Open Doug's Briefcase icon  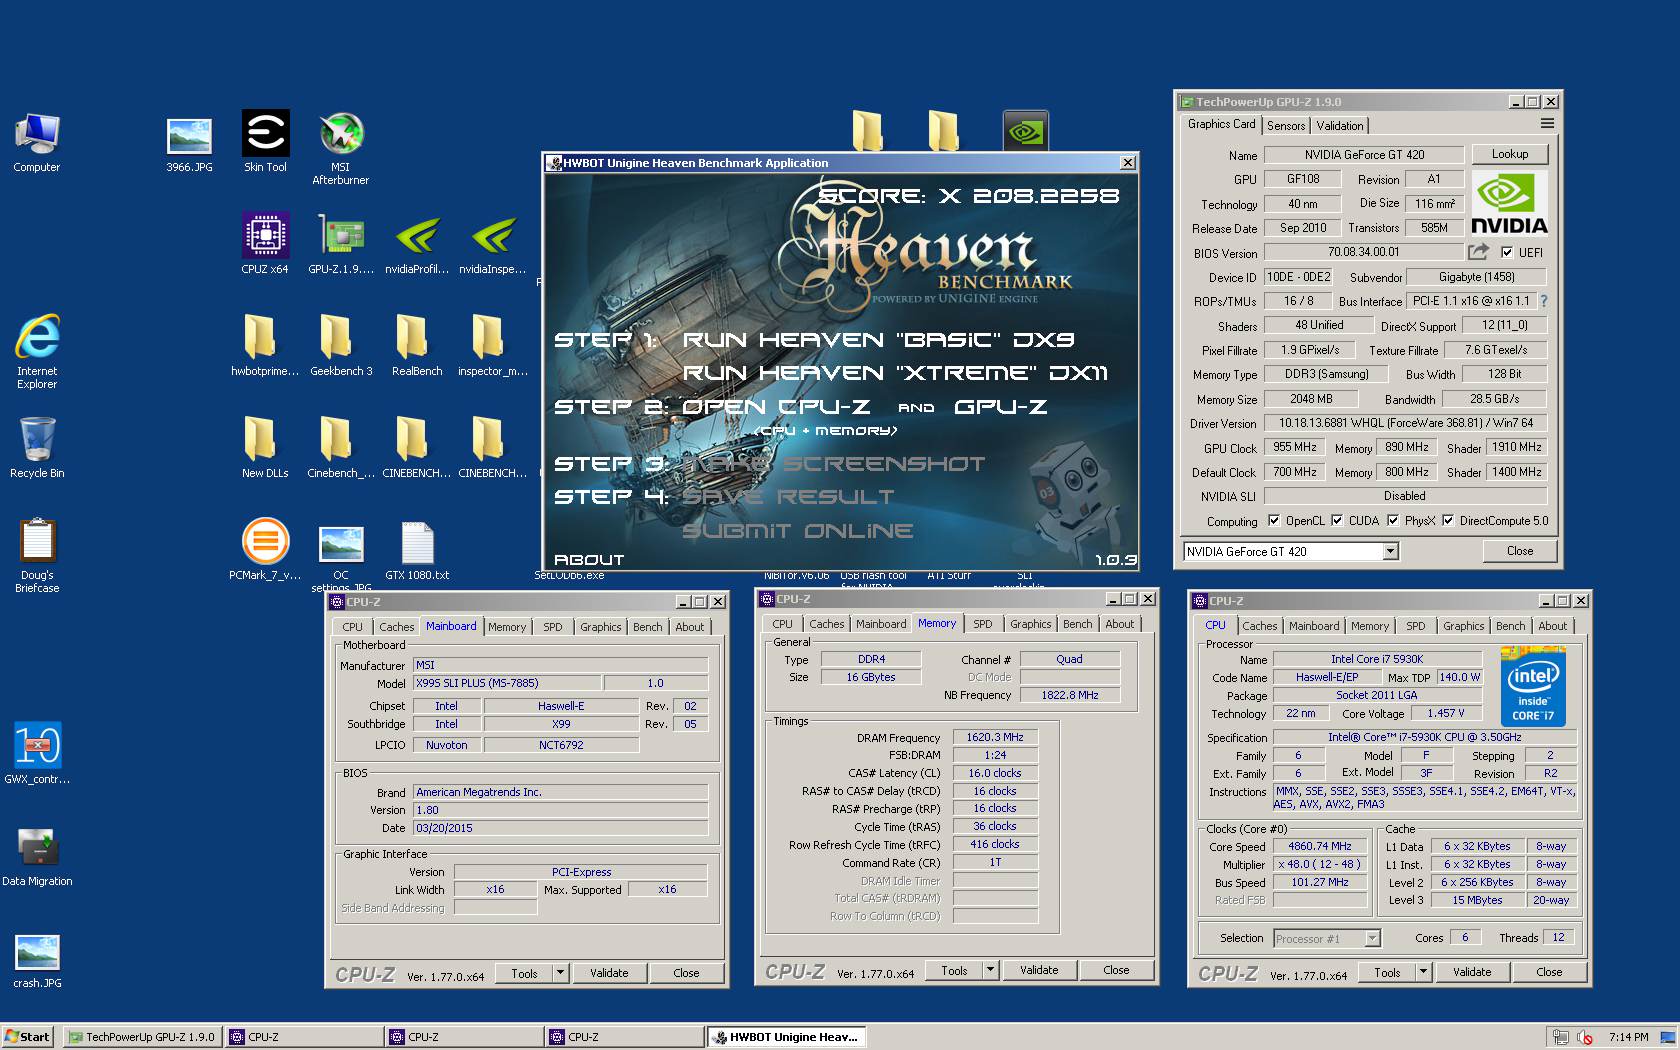pos(37,555)
